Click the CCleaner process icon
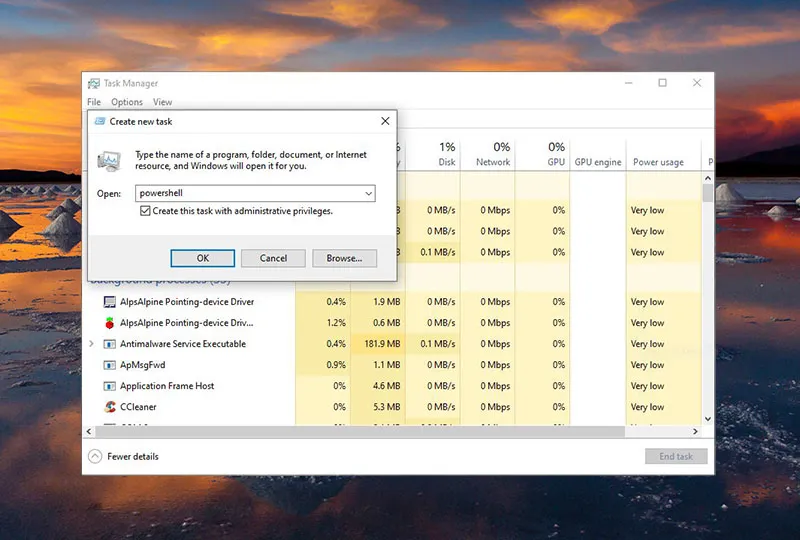This screenshot has height=540, width=800. point(110,407)
